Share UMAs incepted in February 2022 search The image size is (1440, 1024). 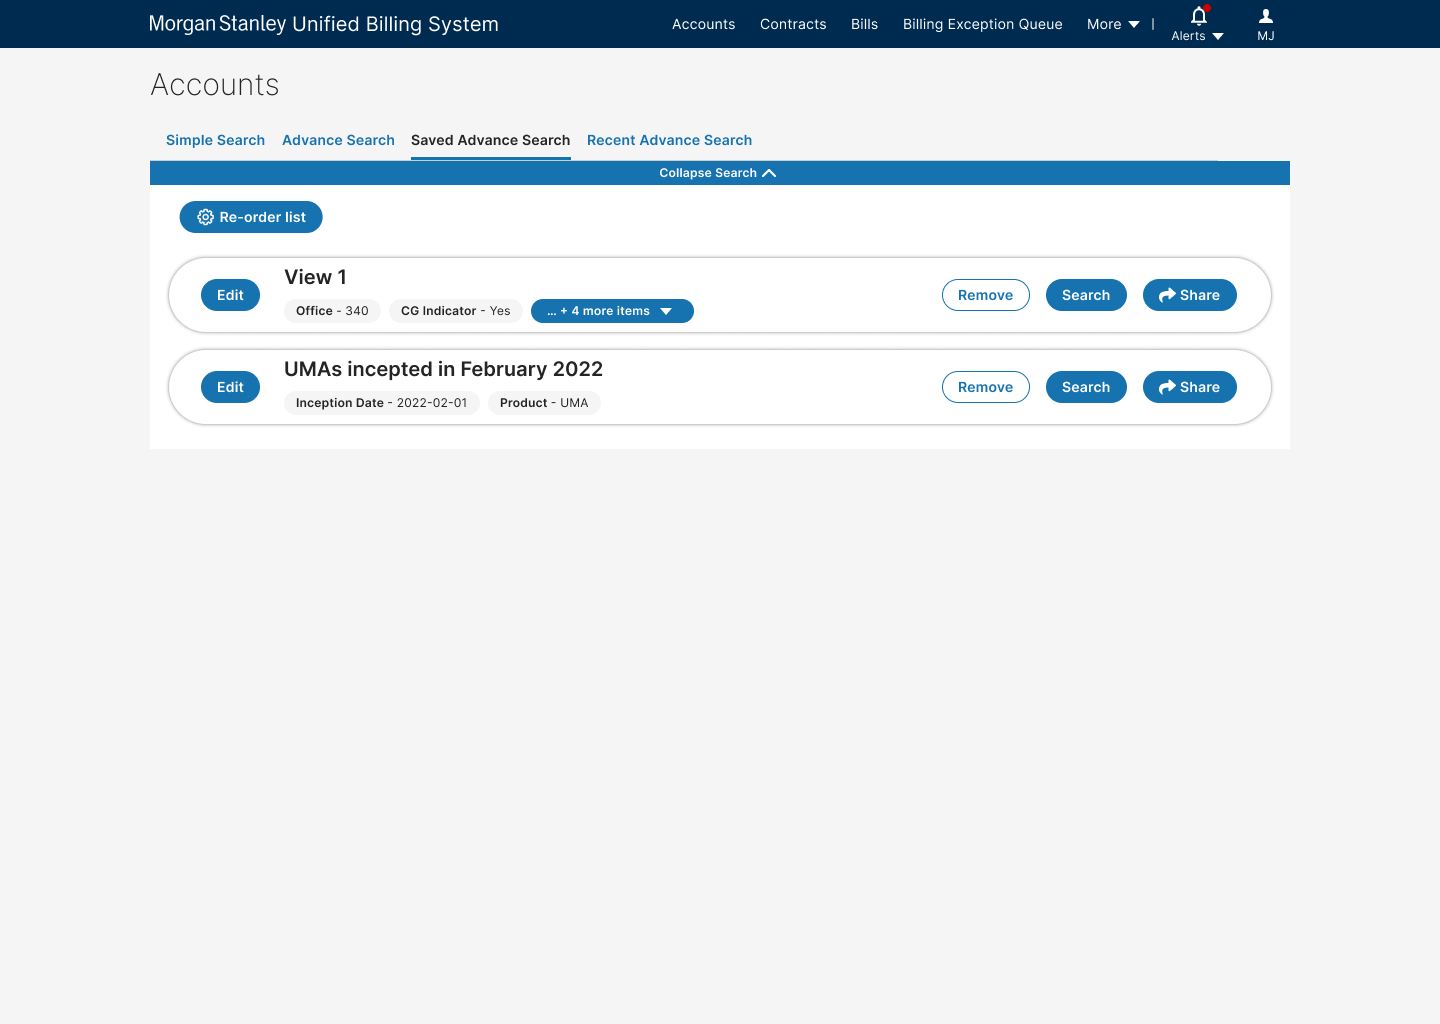coord(1189,387)
